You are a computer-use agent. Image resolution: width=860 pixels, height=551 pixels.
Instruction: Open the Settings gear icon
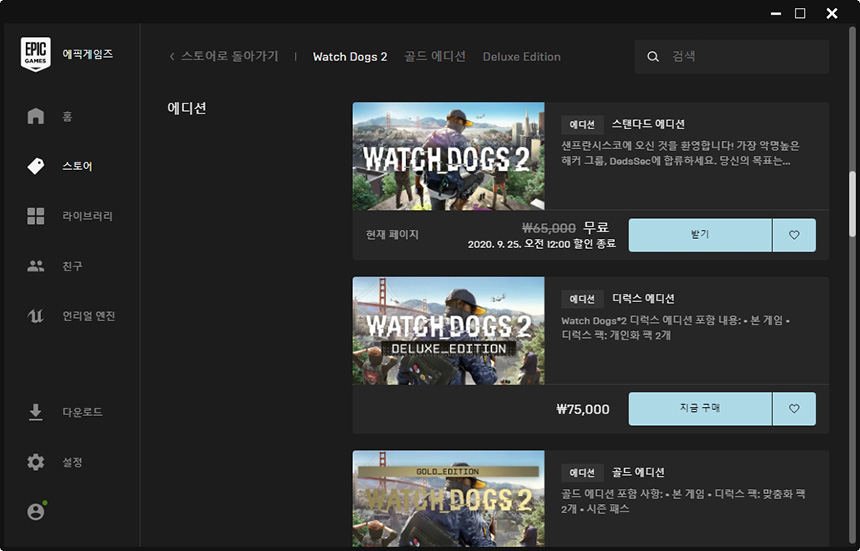[x=36, y=462]
